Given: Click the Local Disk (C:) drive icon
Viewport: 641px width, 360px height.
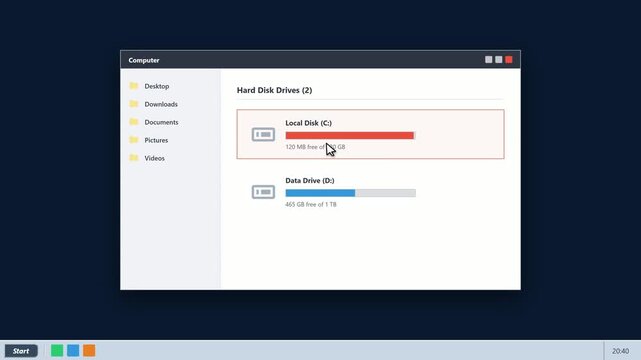Looking at the screenshot, I should pyautogui.click(x=263, y=134).
